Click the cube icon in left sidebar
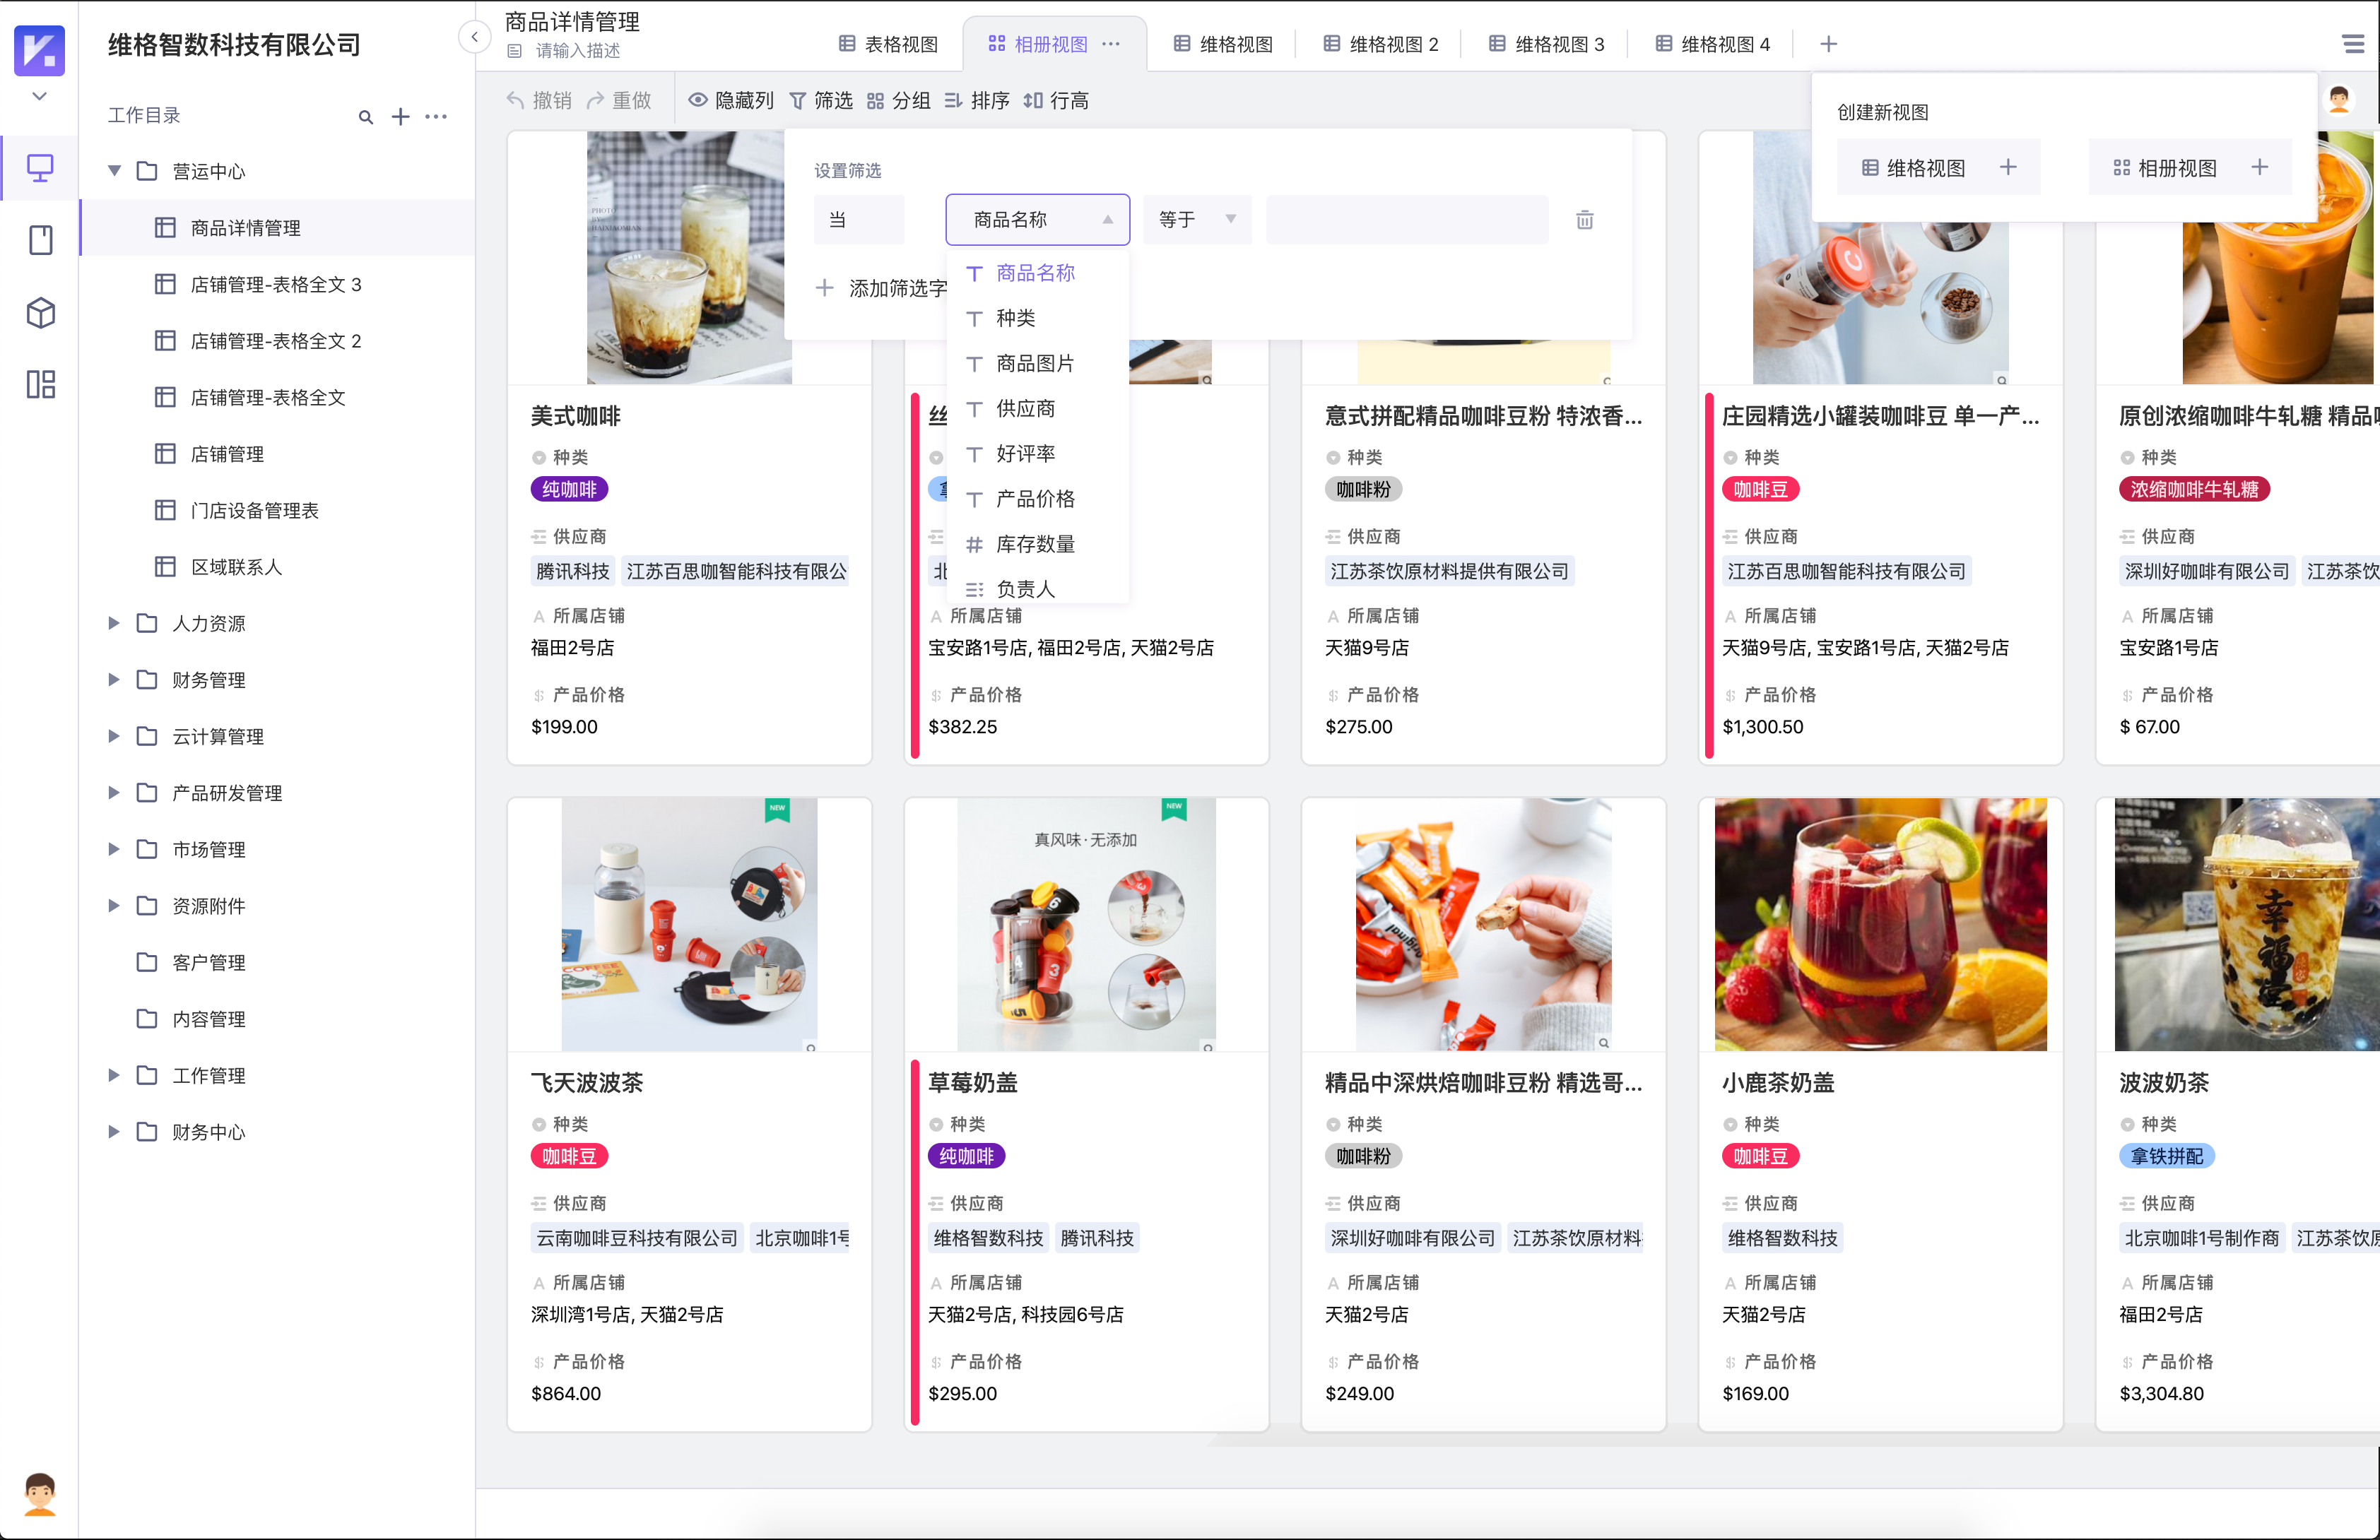Screen dimensions: 2380x1540 (x=40, y=313)
